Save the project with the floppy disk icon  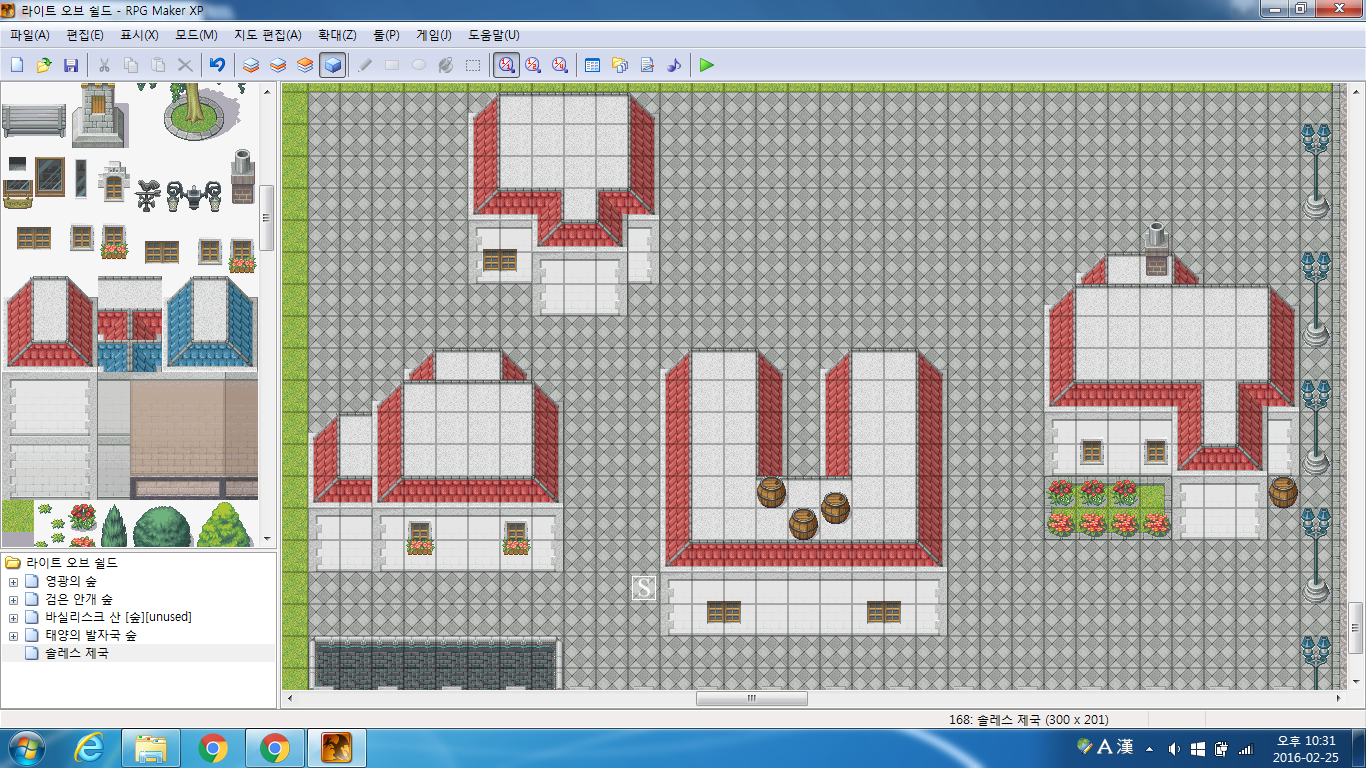(x=71, y=65)
